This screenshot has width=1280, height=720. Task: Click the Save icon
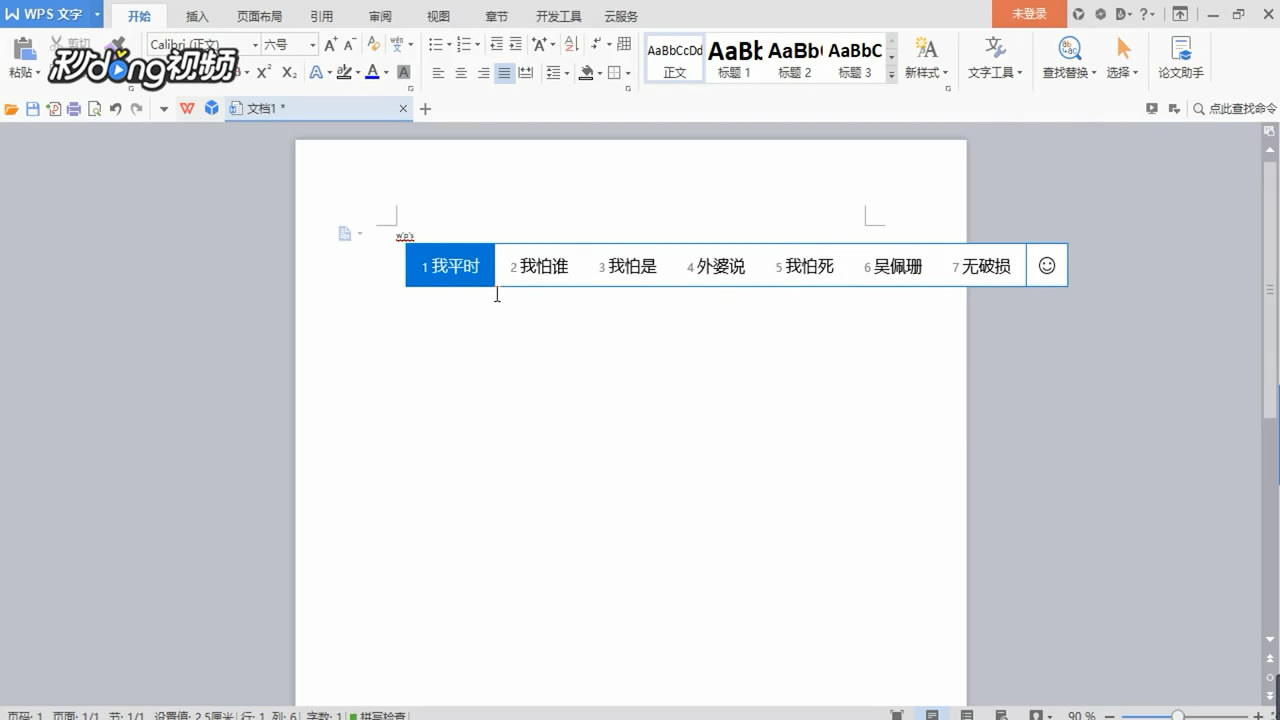pyautogui.click(x=33, y=108)
